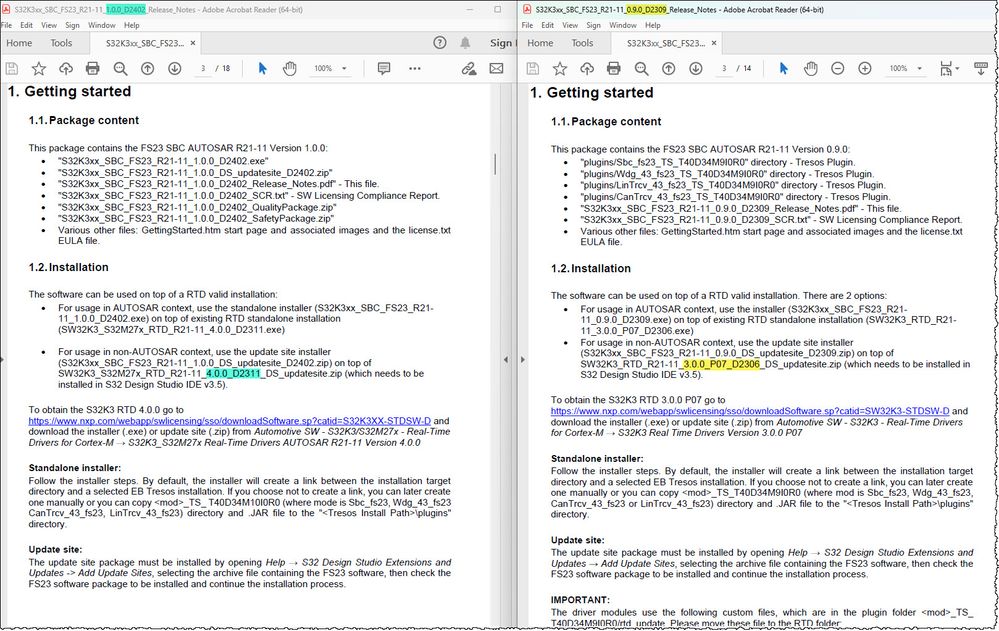999x631 pixels.
Task: Click highlighted 3.0.0_P07_D2306 text in right document
Action: coord(721,364)
